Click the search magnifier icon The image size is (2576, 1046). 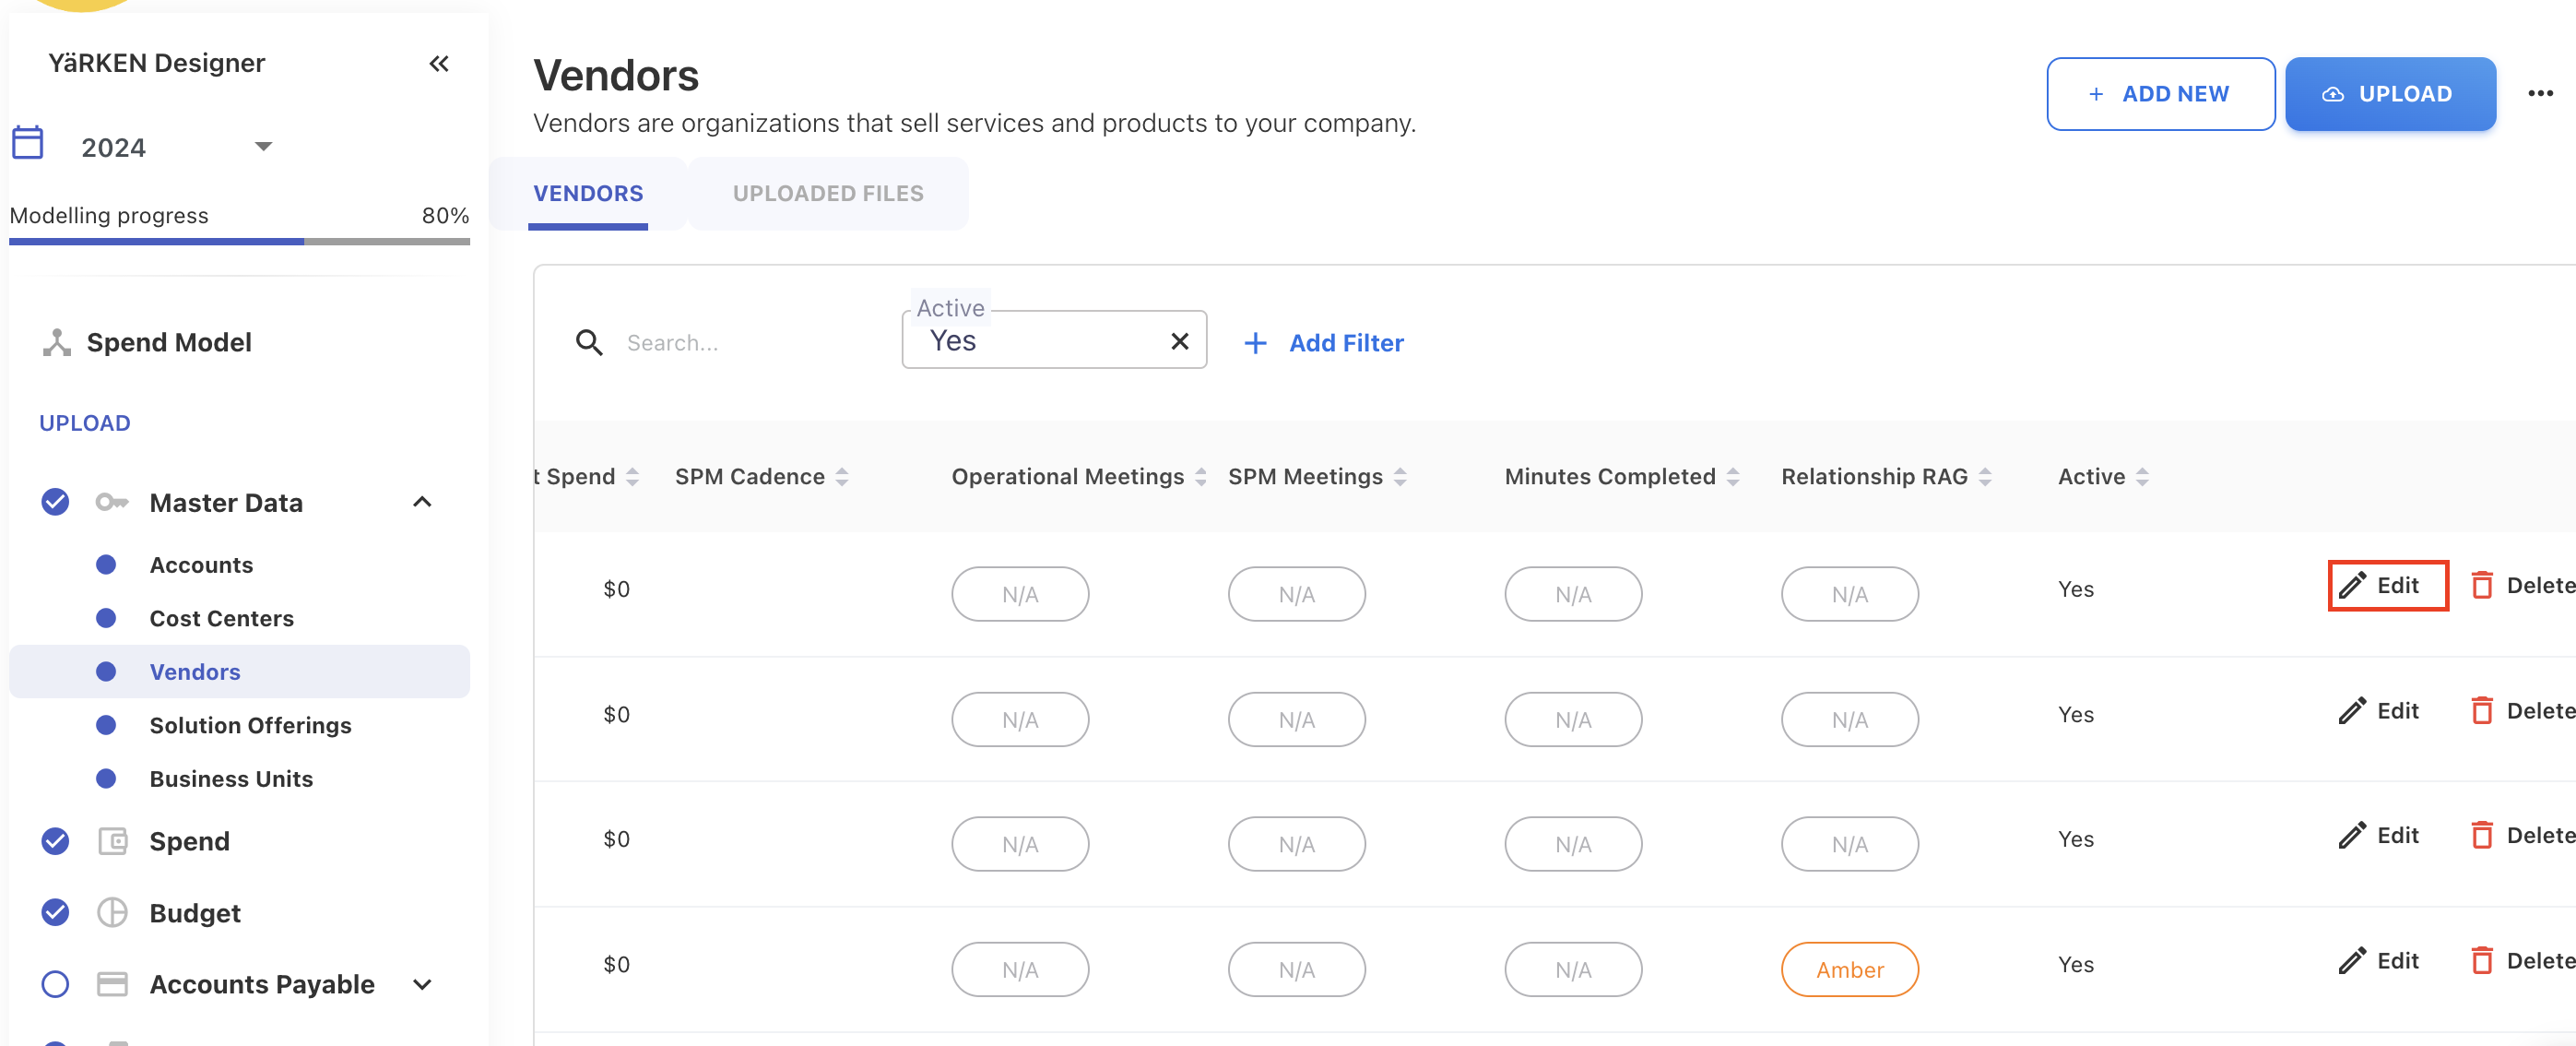[589, 343]
